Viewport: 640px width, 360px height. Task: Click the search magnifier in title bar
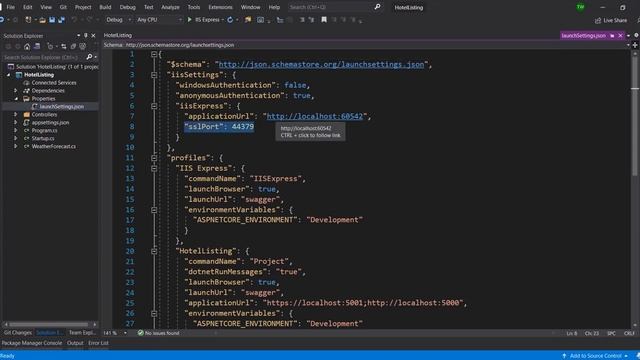(x=378, y=7)
